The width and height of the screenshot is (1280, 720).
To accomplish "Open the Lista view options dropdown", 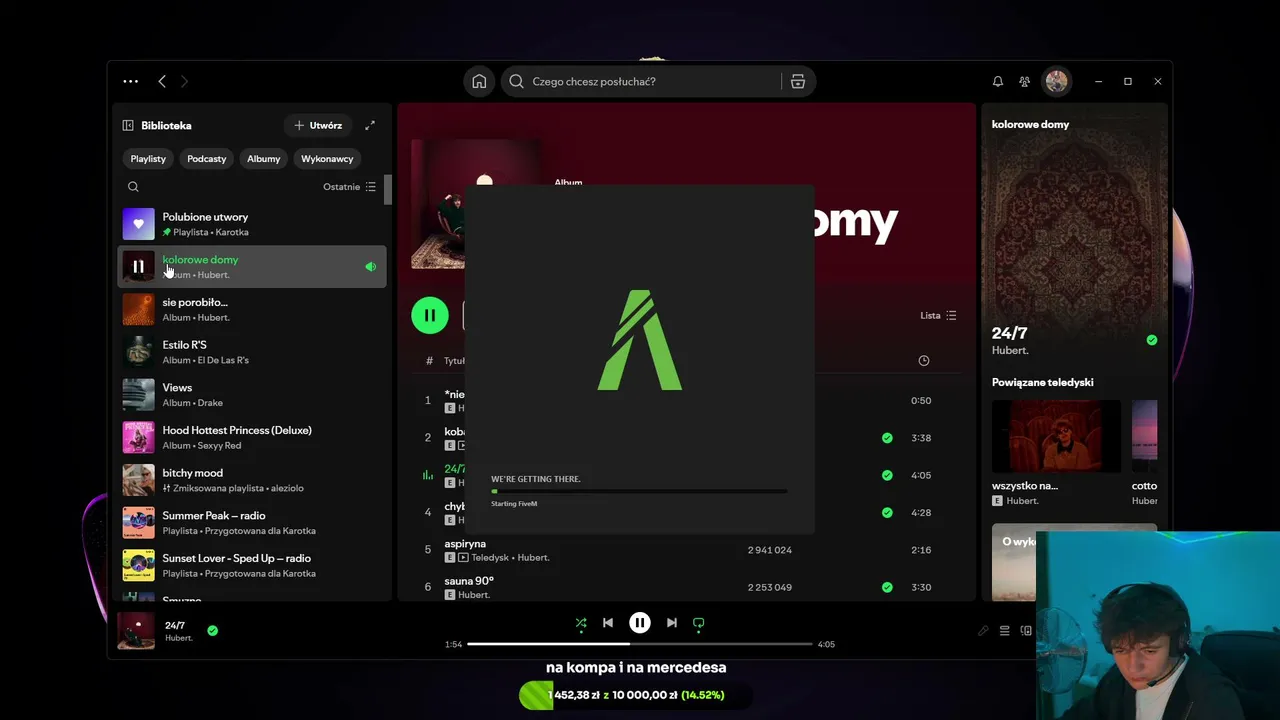I will (939, 315).
